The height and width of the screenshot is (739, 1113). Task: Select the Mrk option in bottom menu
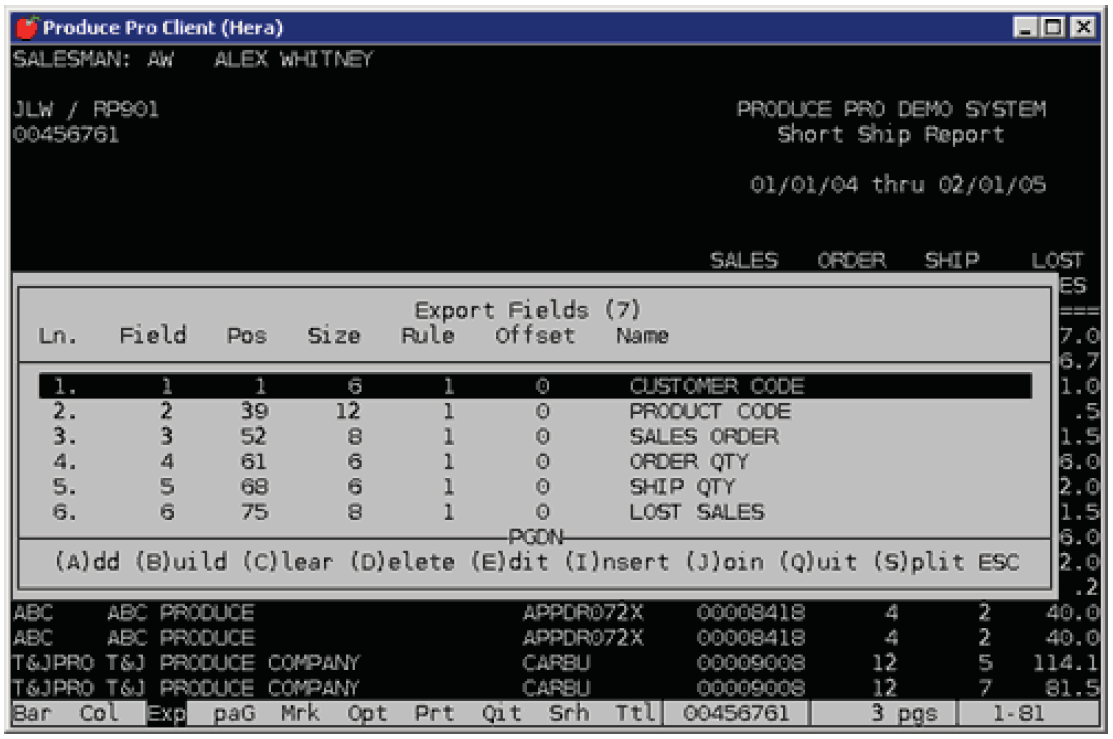pos(300,713)
